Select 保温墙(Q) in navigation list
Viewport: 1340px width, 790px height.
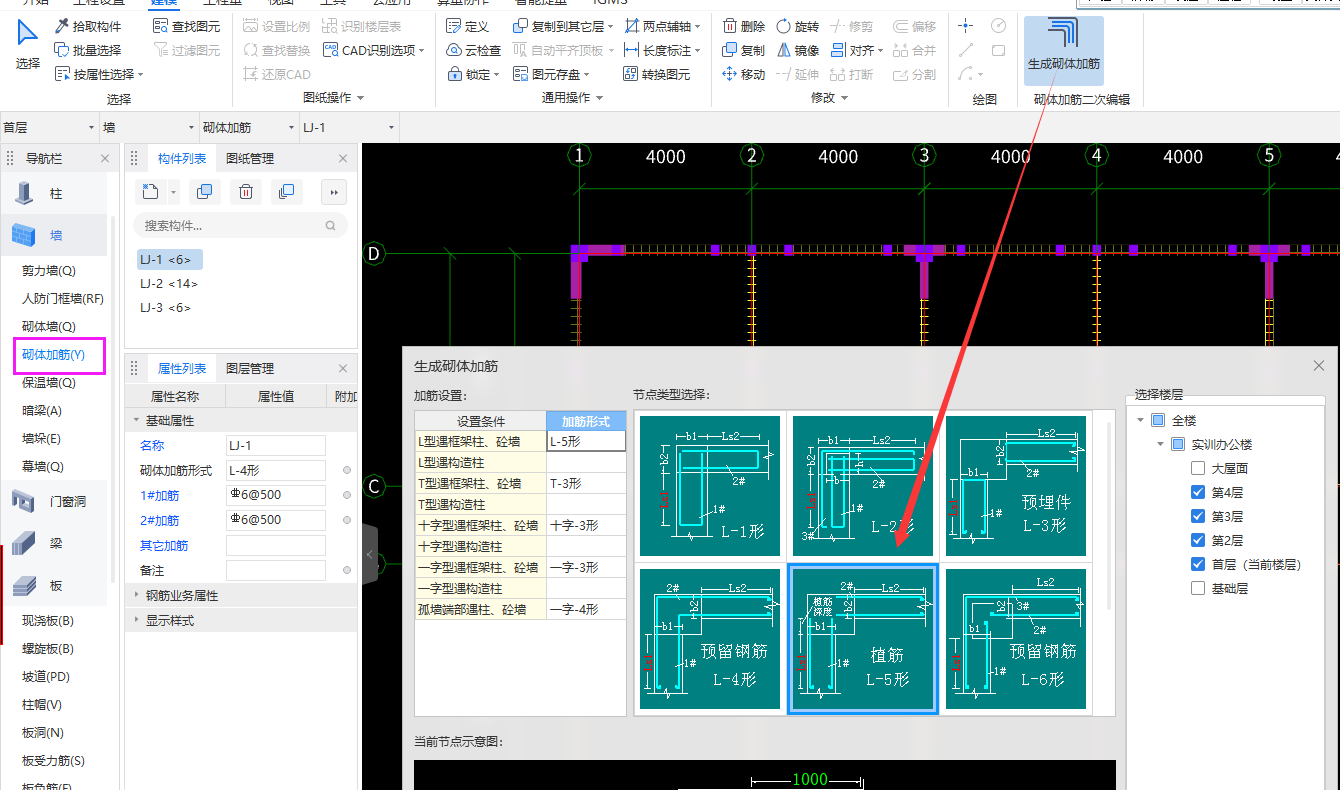(49, 383)
